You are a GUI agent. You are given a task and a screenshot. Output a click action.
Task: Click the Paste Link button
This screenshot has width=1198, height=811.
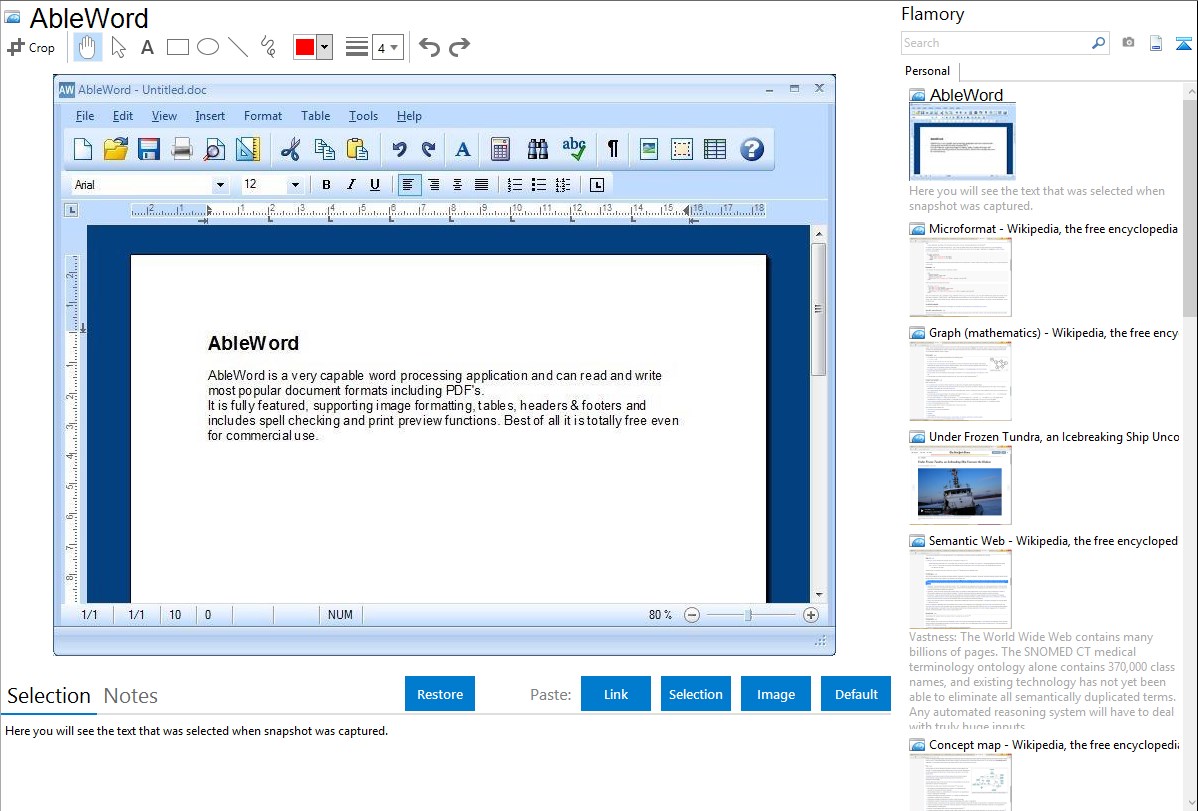coord(616,694)
